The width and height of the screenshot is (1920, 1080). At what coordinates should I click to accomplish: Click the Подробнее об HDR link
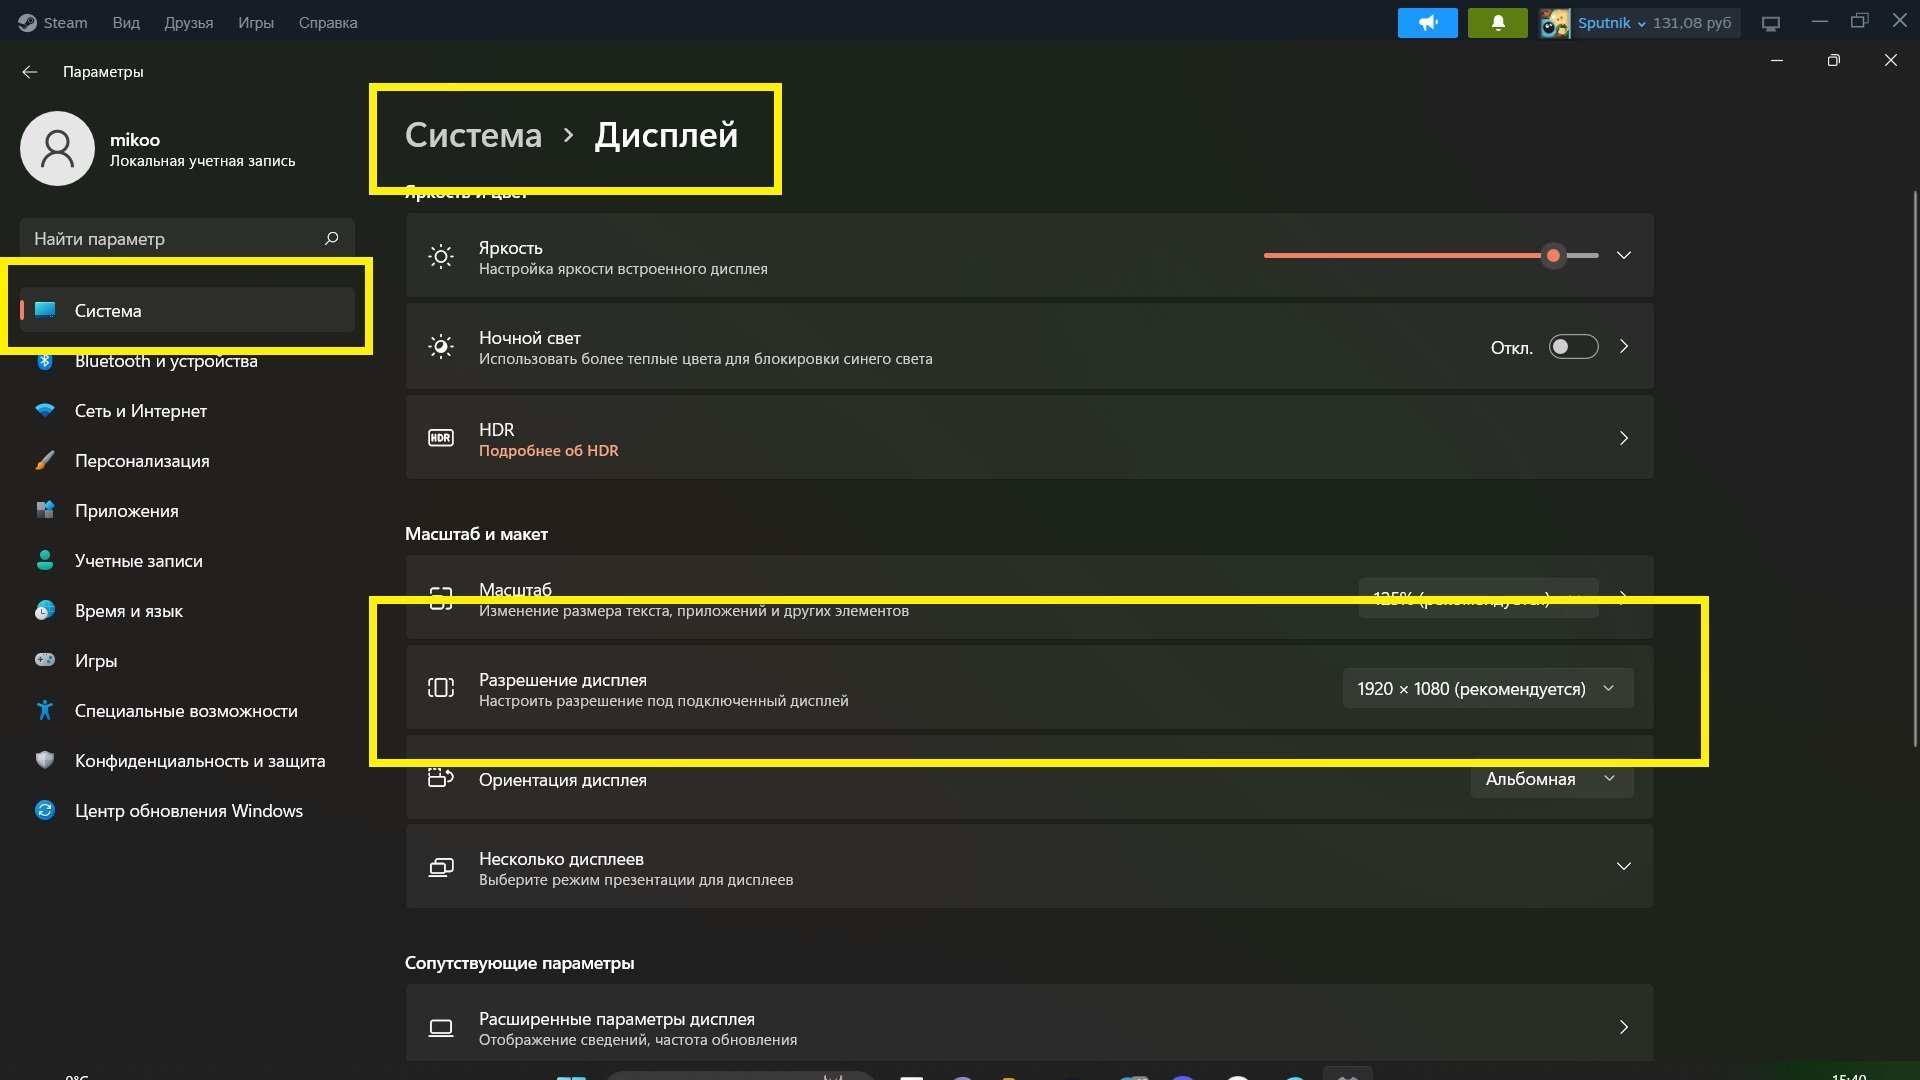548,451
